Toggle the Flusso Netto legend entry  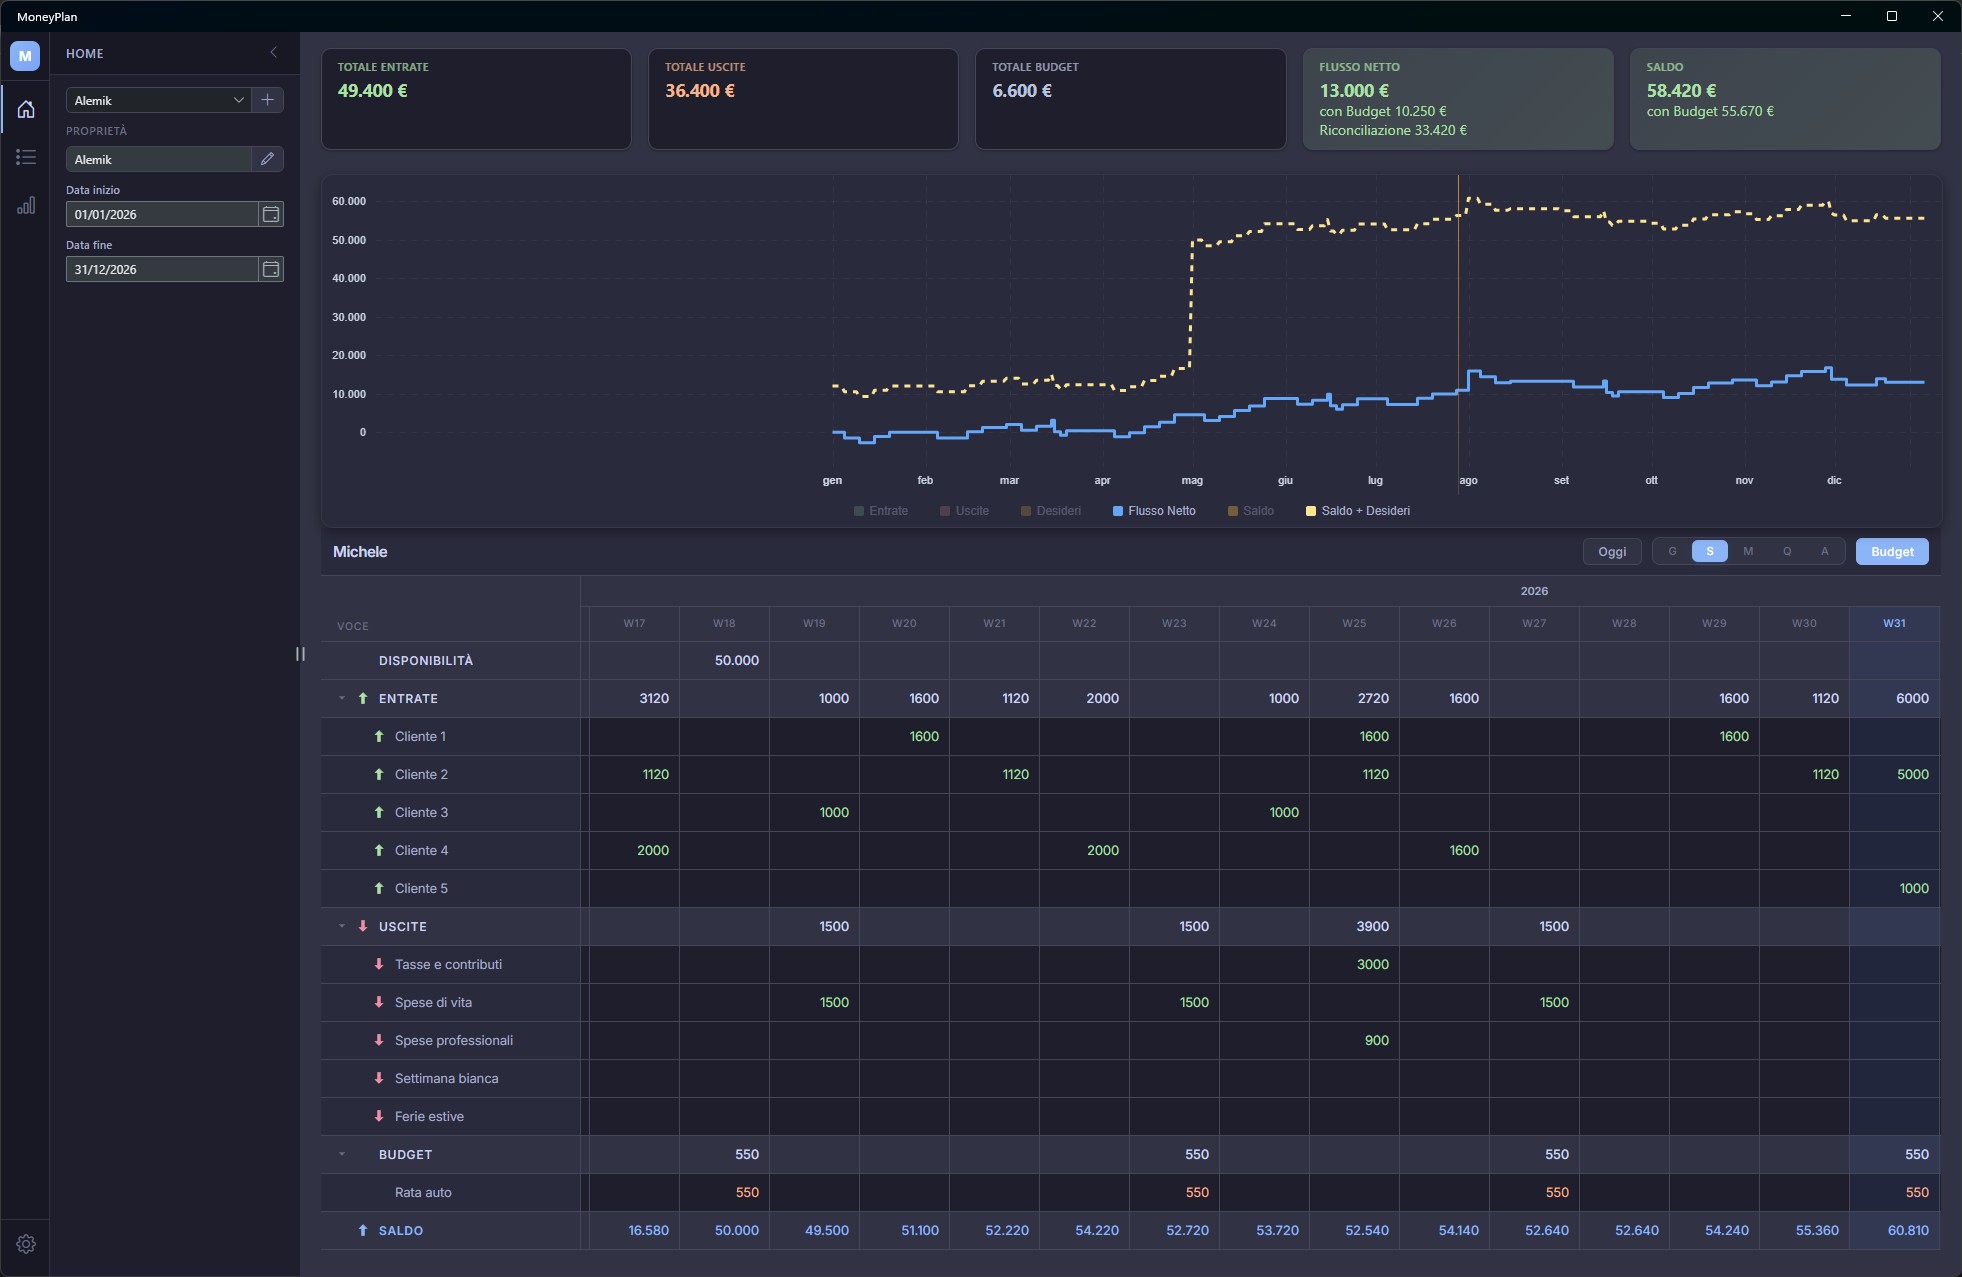pyautogui.click(x=1154, y=511)
